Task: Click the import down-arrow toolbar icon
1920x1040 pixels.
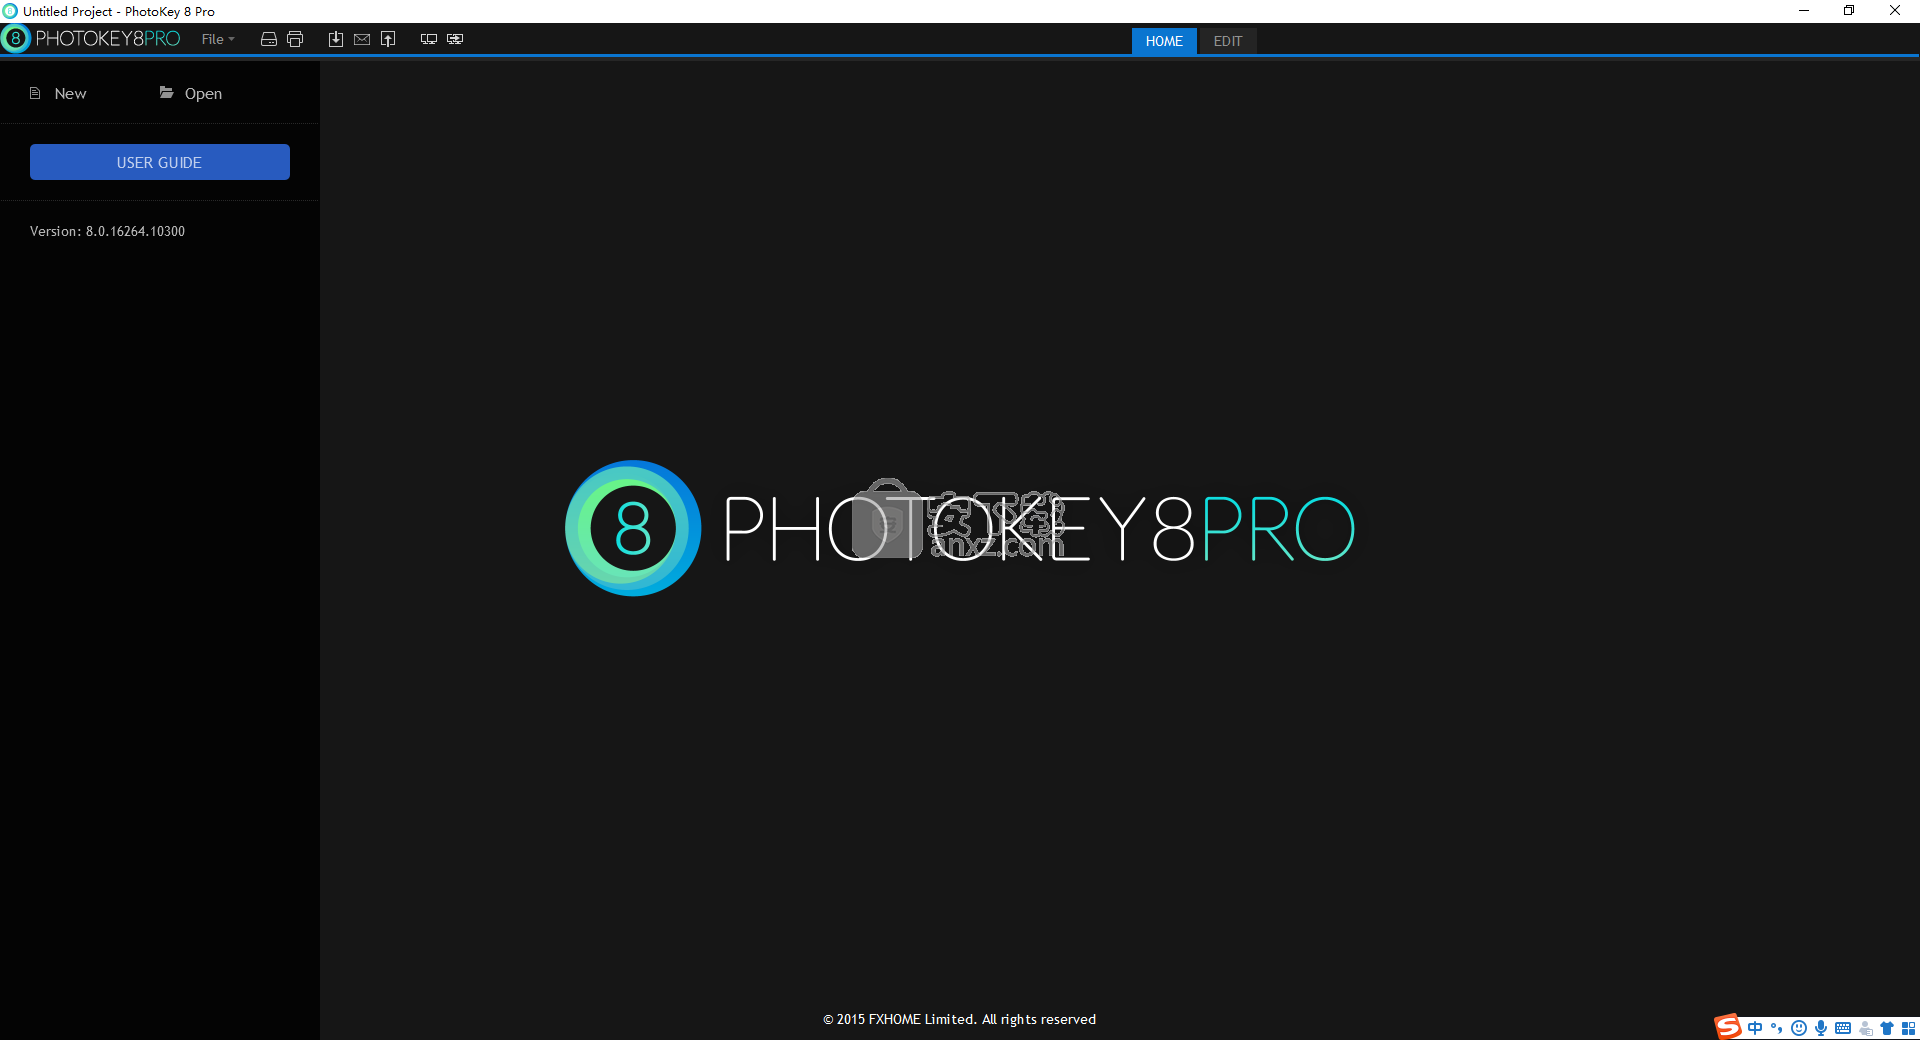Action: (x=336, y=39)
